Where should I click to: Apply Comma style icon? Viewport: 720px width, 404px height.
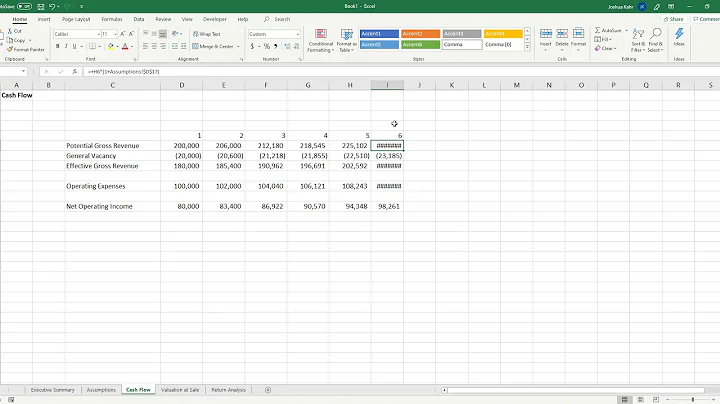coord(276,46)
